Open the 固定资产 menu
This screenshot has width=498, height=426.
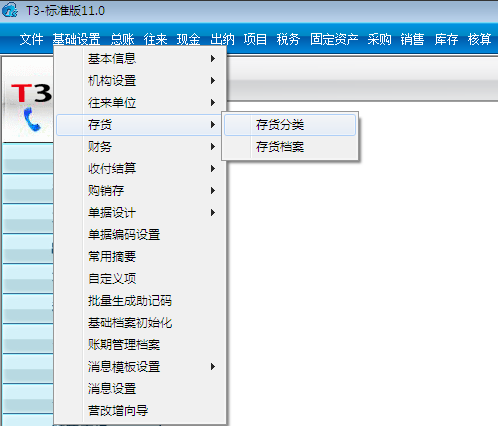pyautogui.click(x=334, y=39)
